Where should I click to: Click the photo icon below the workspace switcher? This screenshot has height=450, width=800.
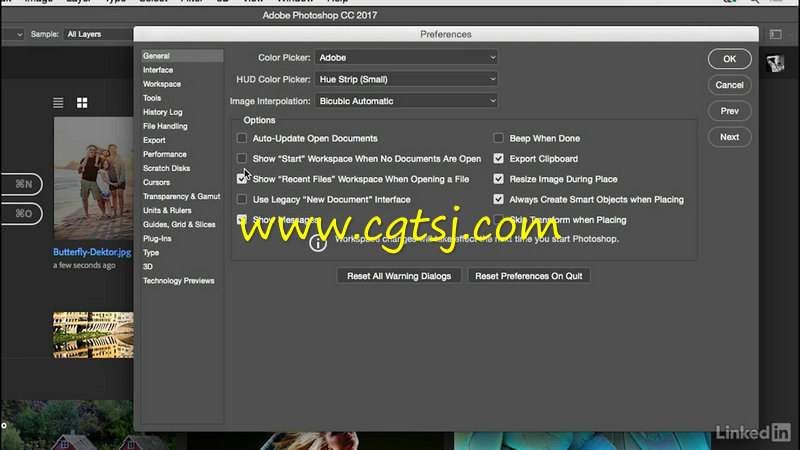[x=775, y=64]
